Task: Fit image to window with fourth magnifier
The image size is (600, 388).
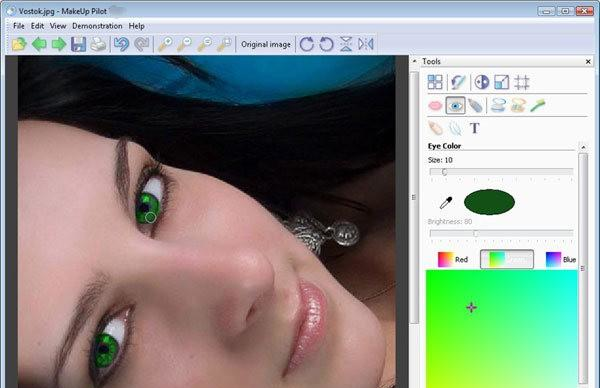Action: tap(224, 44)
